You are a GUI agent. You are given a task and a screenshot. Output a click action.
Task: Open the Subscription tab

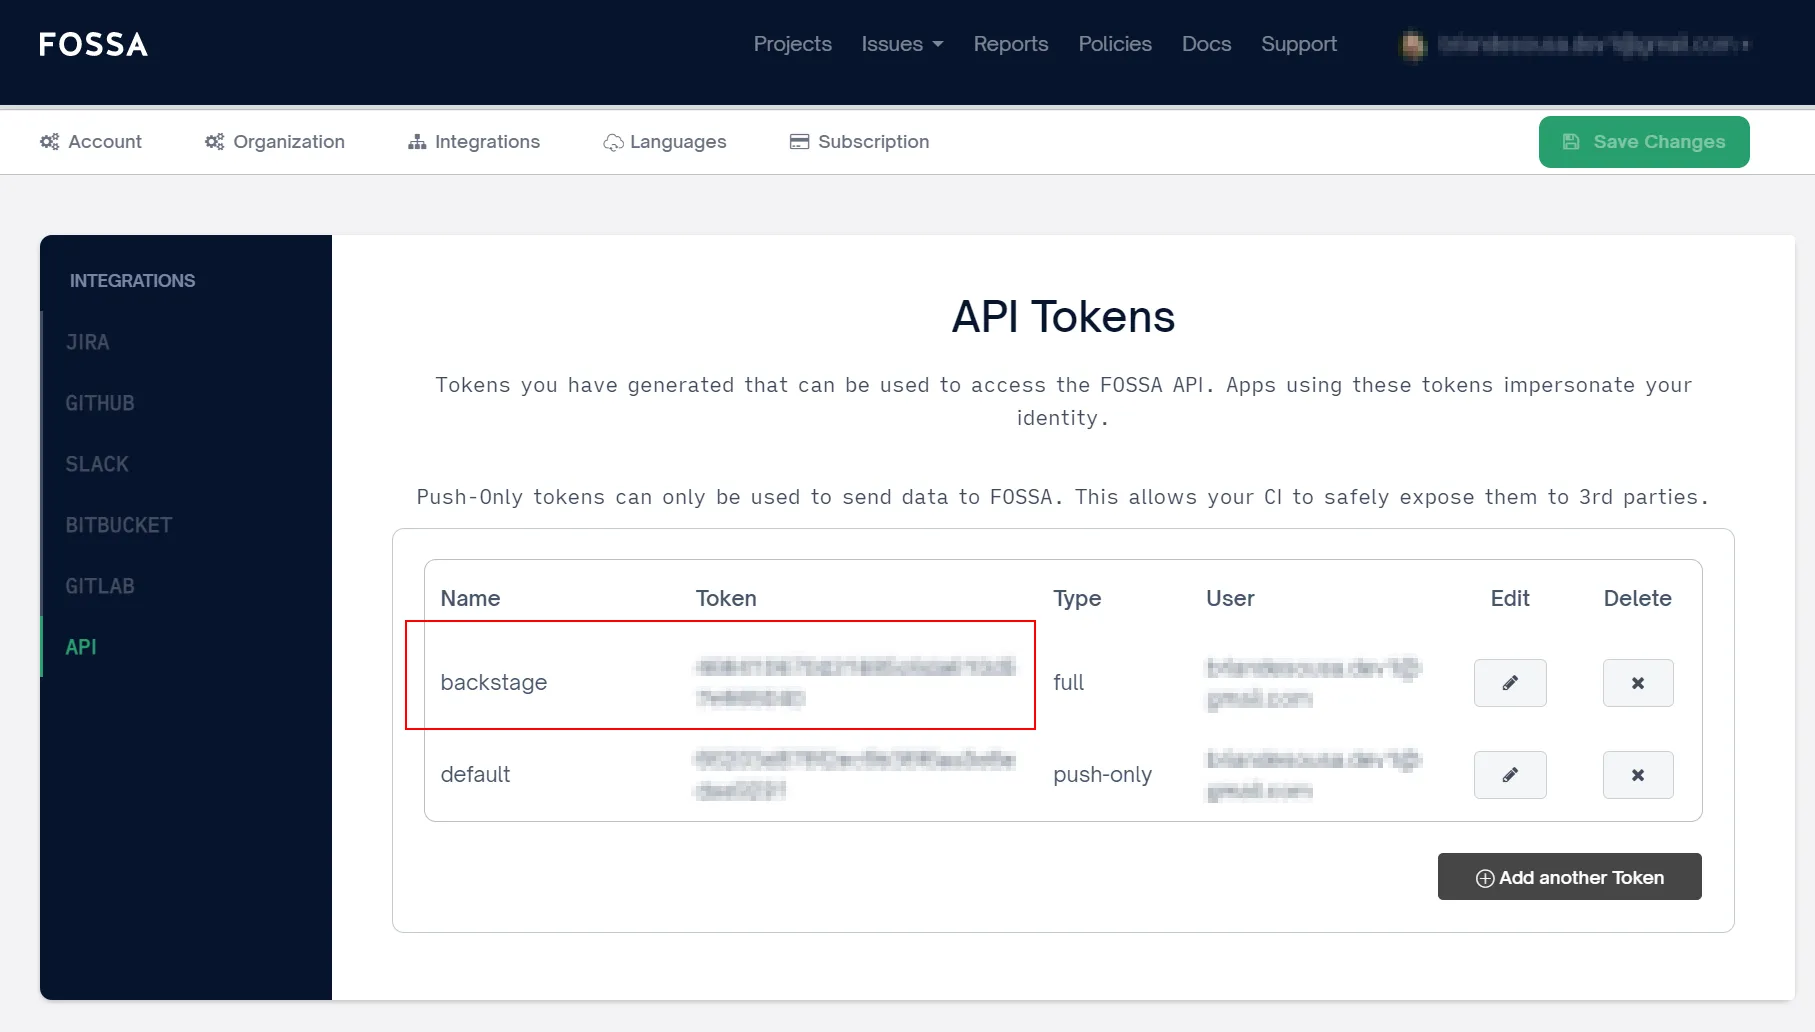point(860,142)
